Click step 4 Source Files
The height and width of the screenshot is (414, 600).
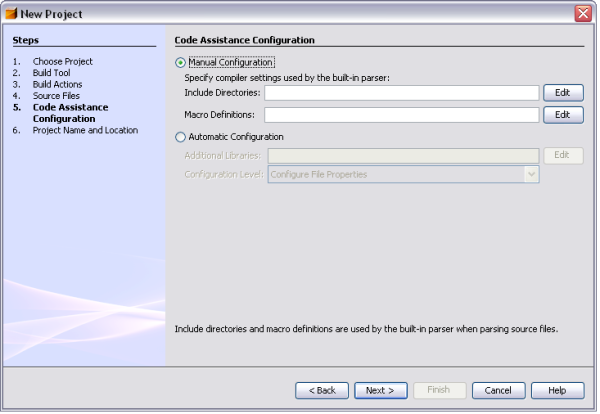tap(56, 96)
